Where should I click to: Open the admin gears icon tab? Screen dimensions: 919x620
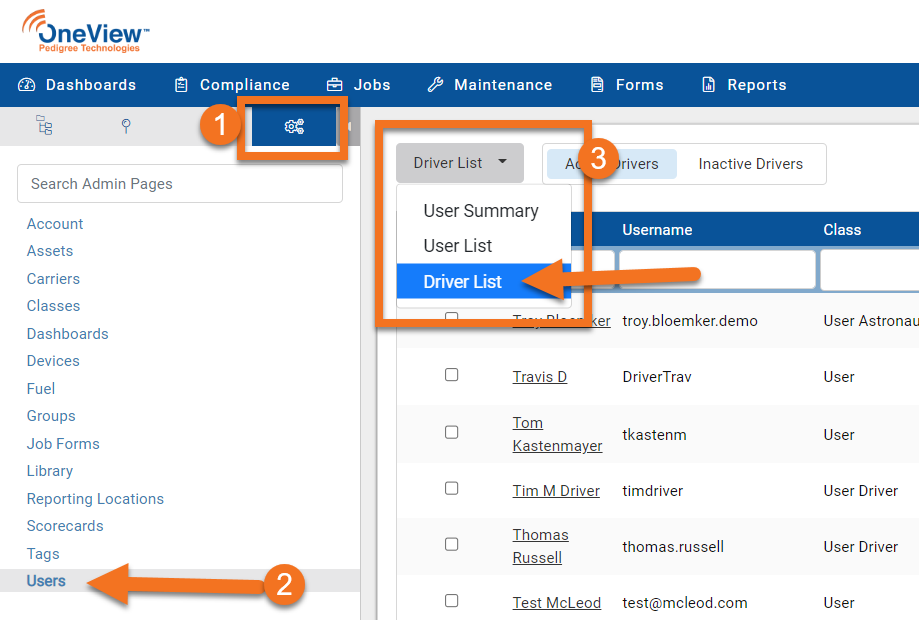click(294, 126)
